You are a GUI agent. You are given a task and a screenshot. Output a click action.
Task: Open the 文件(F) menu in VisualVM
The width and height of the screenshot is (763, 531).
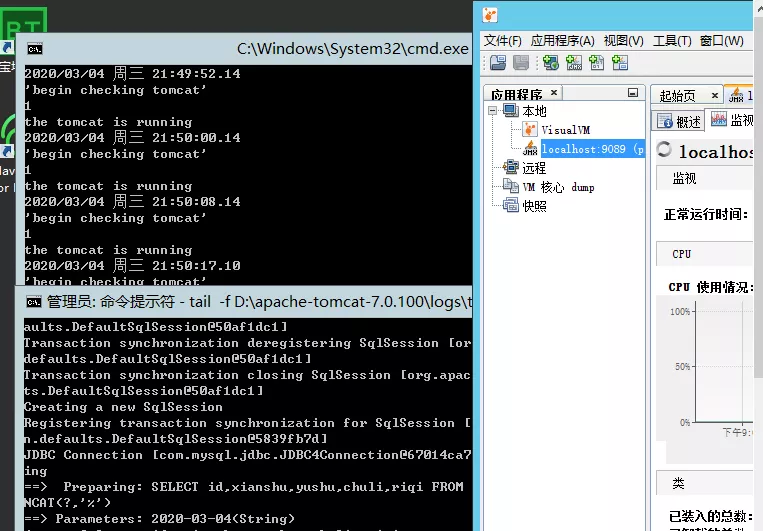coord(502,41)
